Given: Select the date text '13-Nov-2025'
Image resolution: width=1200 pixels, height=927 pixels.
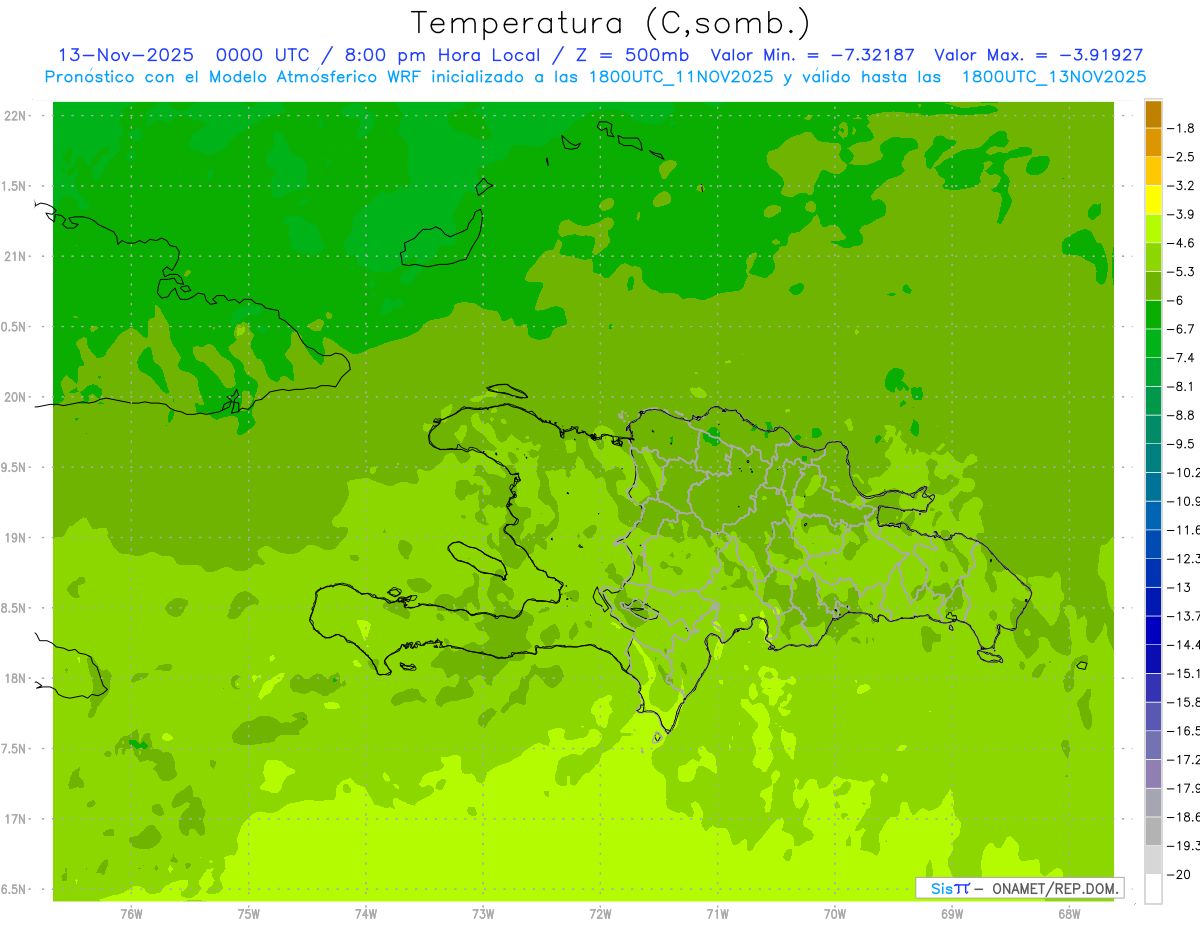Looking at the screenshot, I should 126,56.
